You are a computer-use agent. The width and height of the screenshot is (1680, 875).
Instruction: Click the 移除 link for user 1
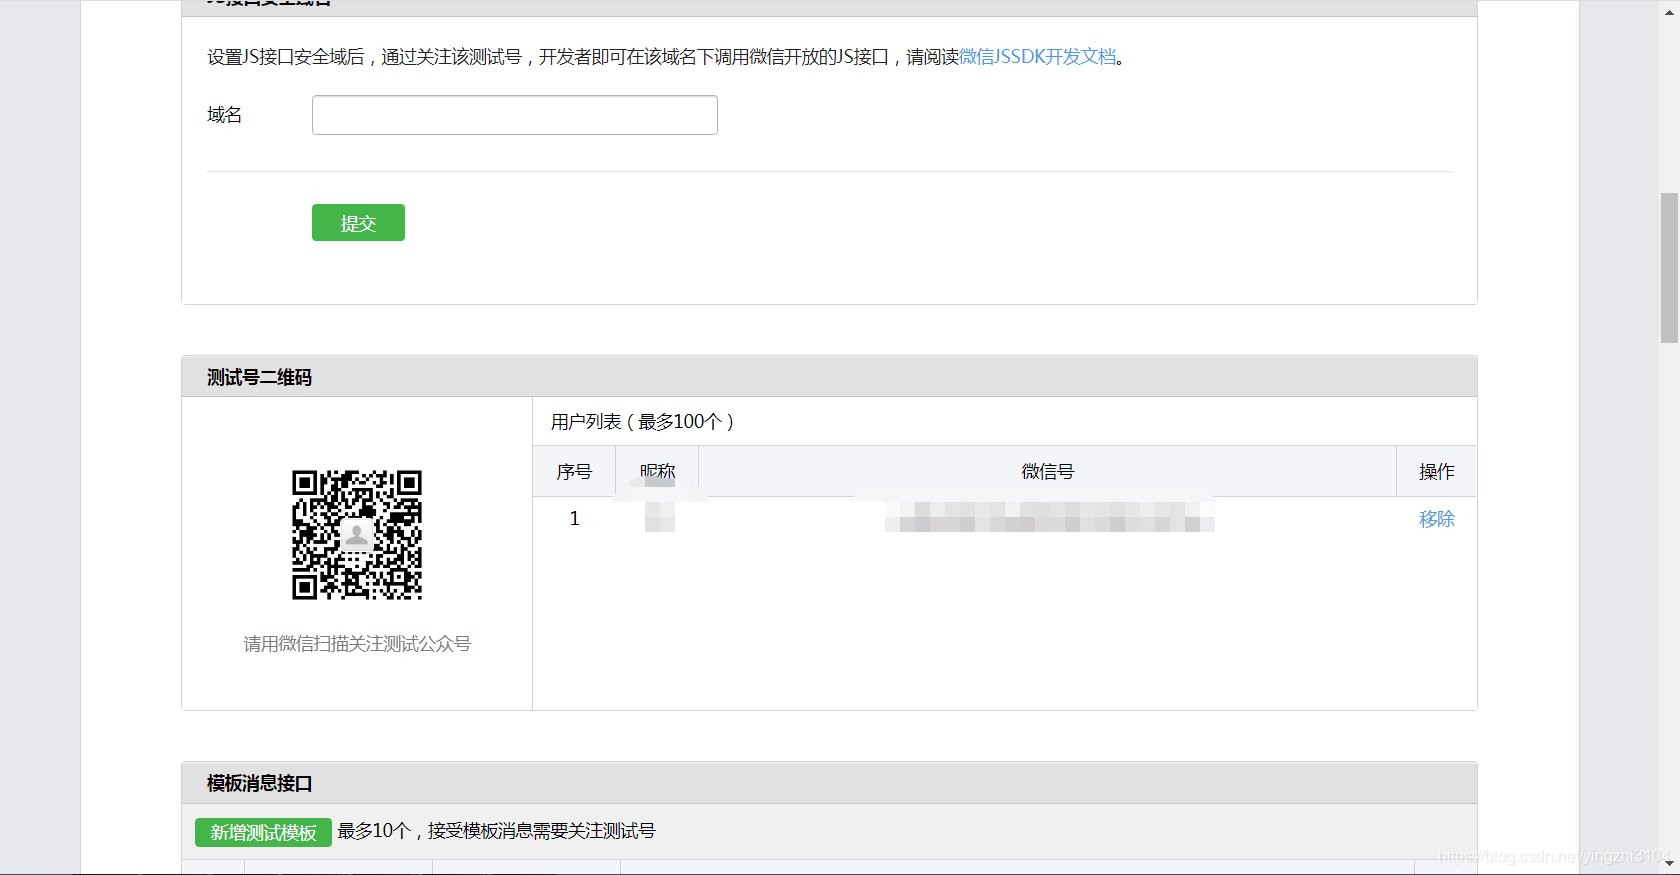click(x=1436, y=519)
